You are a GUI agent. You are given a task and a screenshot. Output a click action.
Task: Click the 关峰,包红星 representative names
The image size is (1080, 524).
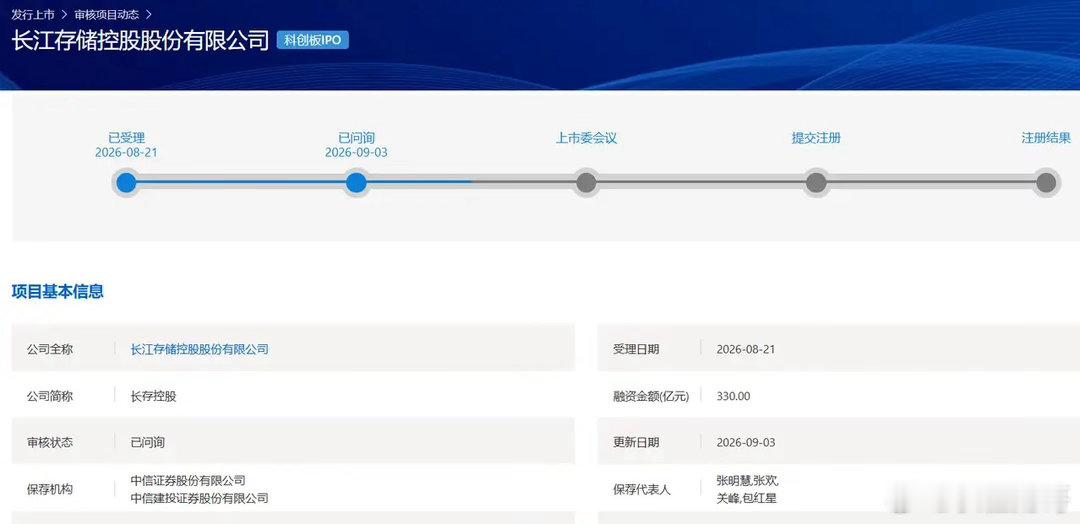coord(747,498)
